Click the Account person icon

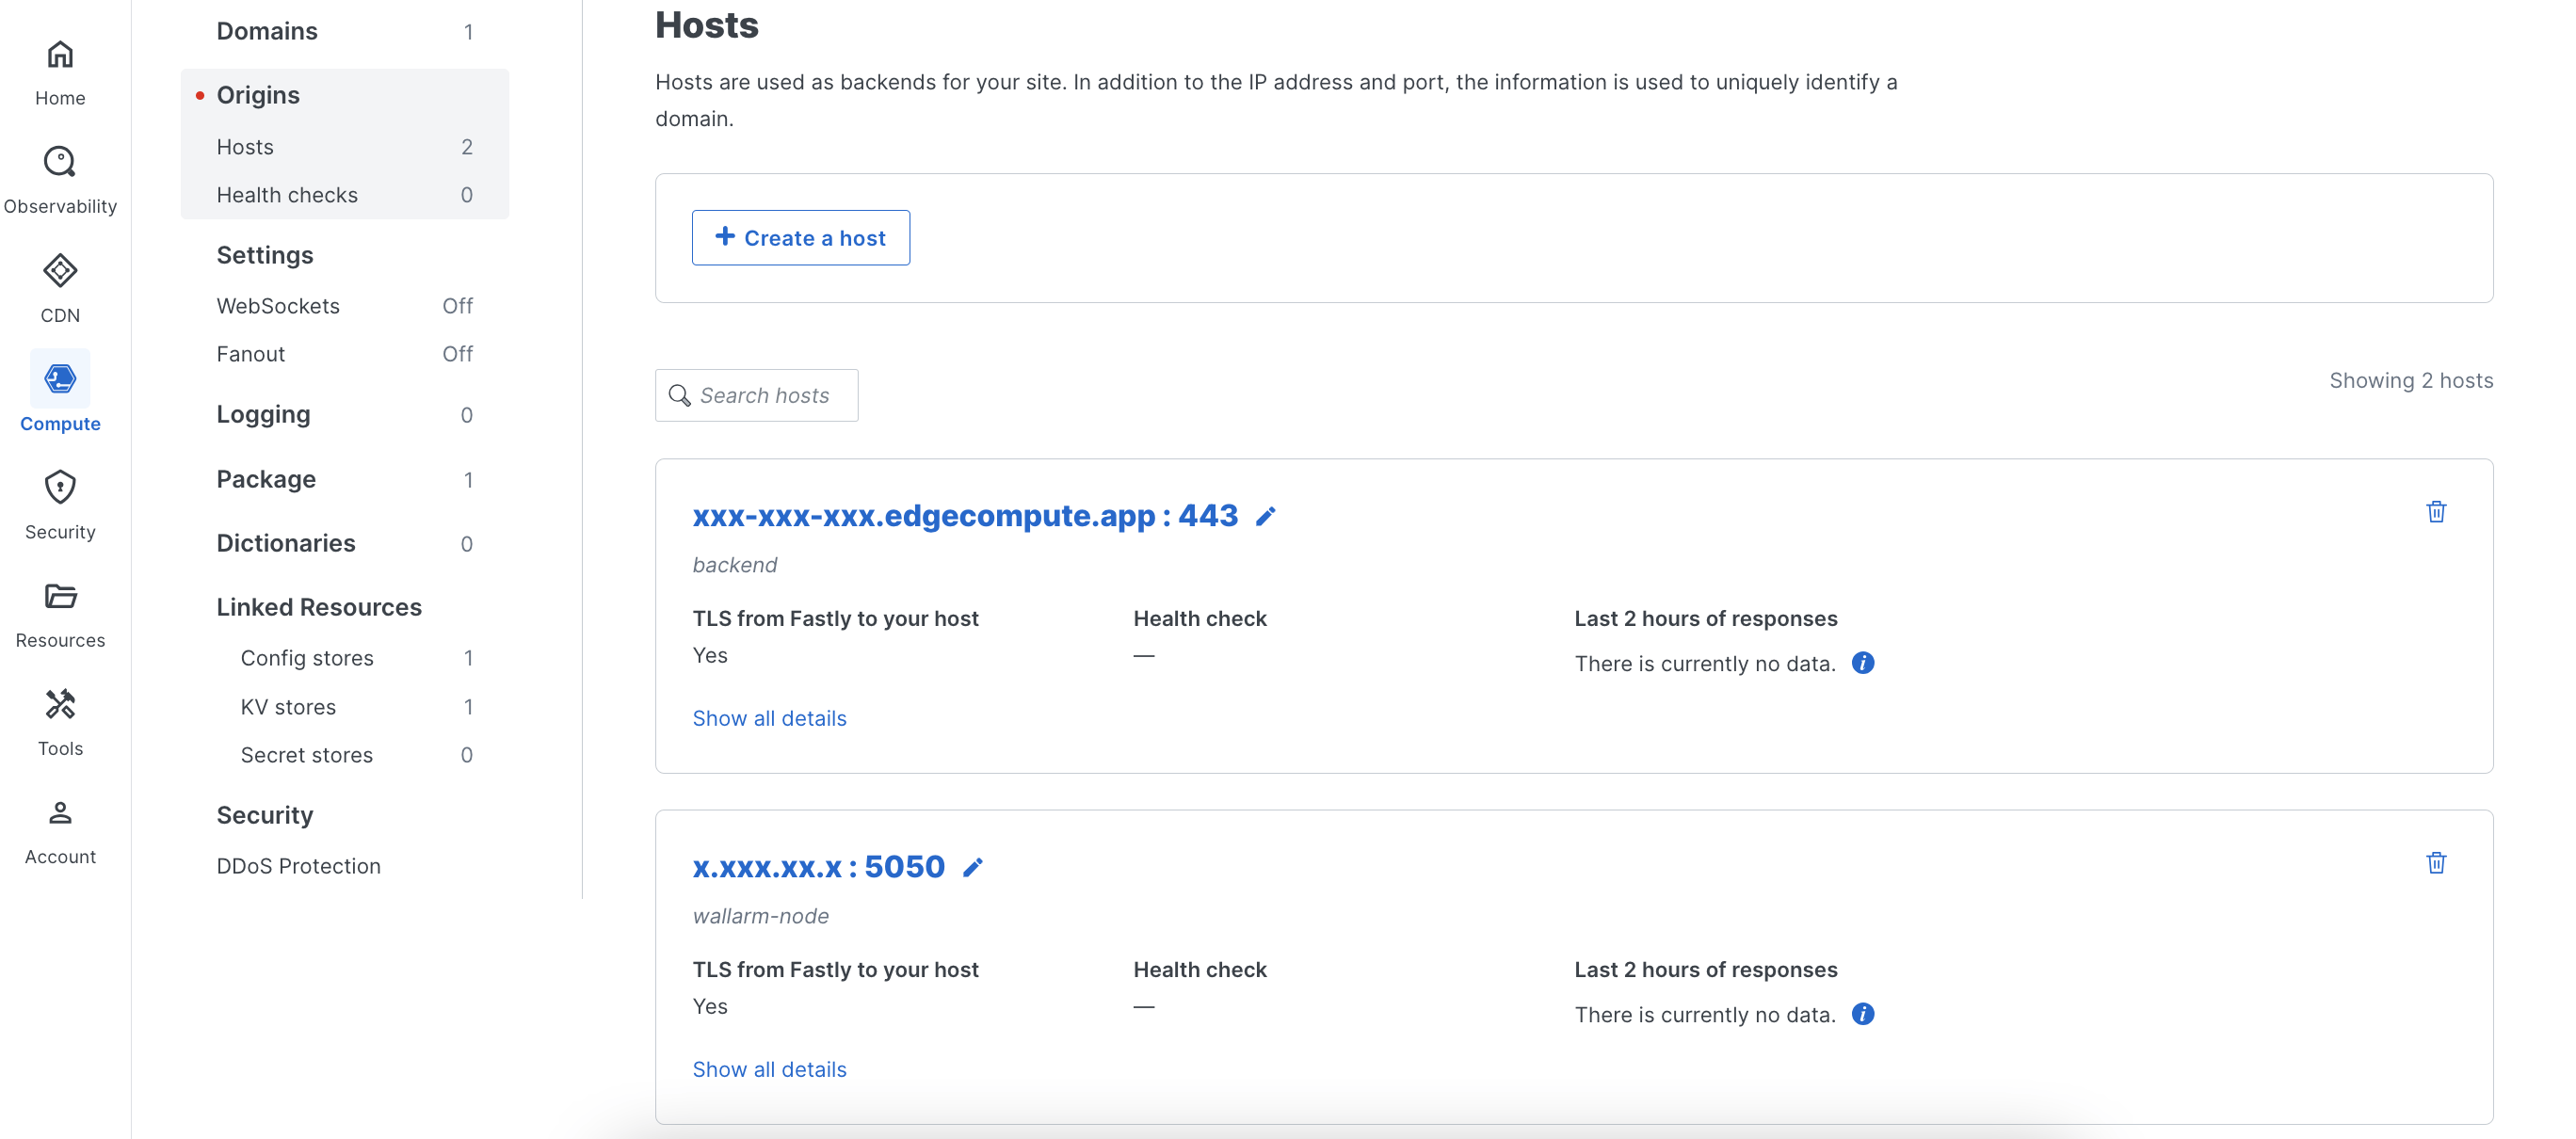(x=60, y=813)
